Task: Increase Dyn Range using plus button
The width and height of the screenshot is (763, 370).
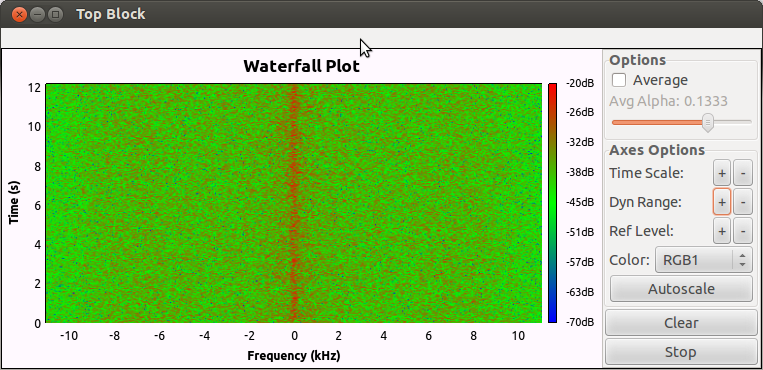Action: coord(722,202)
